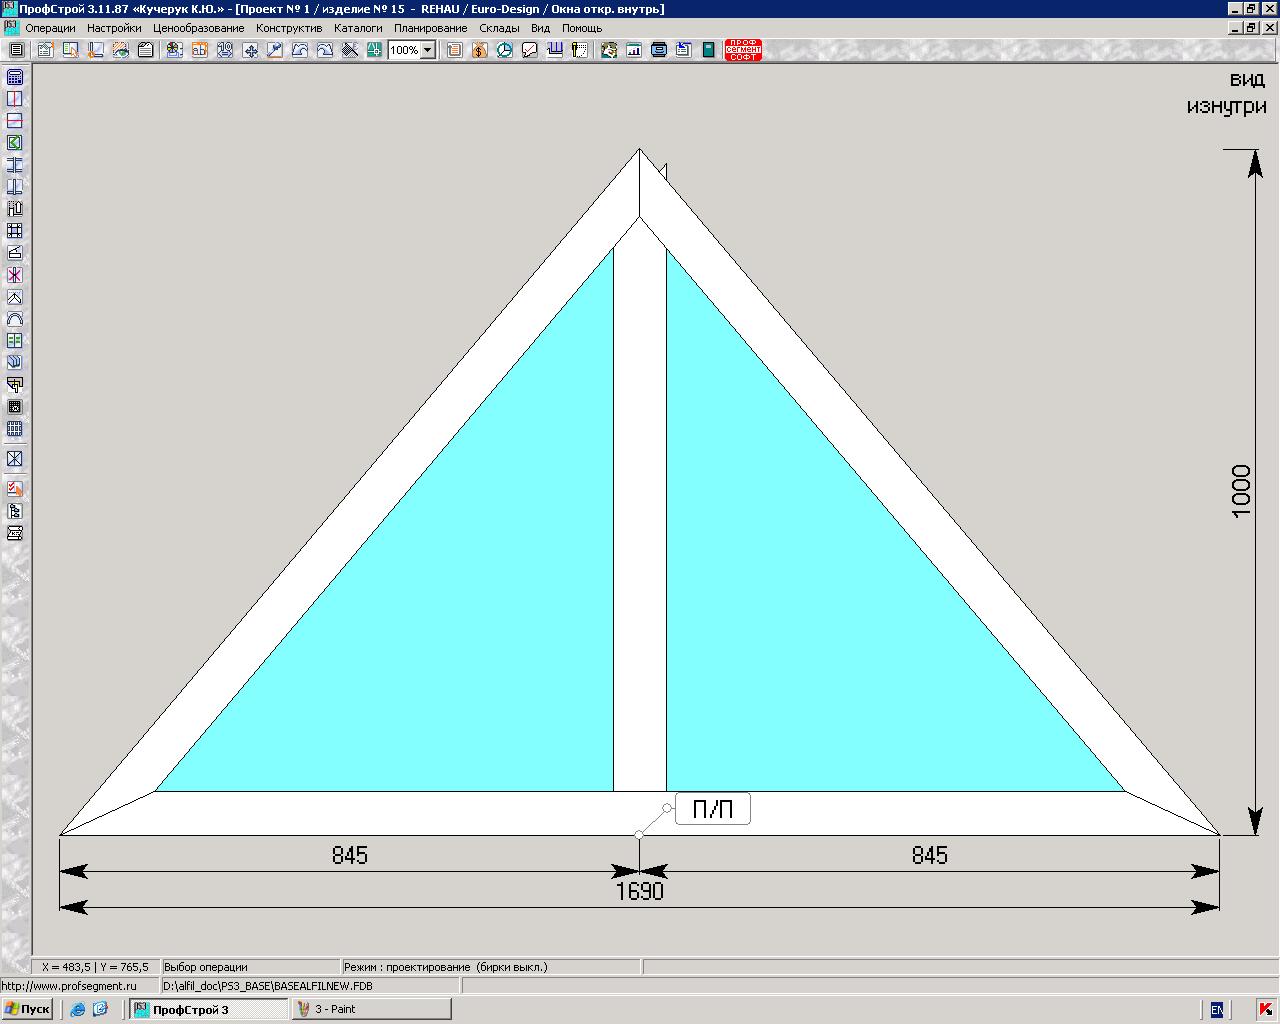Select the vertical red divider tool
The image size is (1280, 1024).
click(x=15, y=99)
